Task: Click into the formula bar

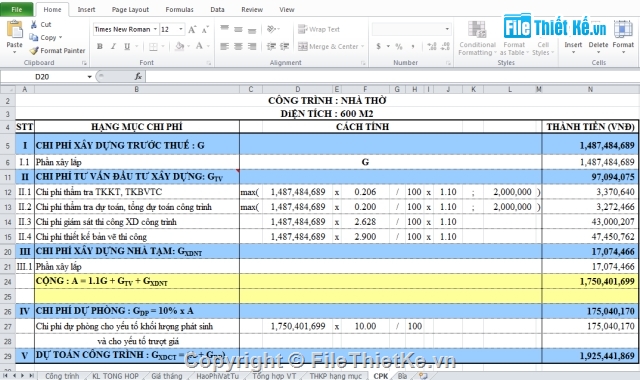Action: pyautogui.click(x=392, y=76)
